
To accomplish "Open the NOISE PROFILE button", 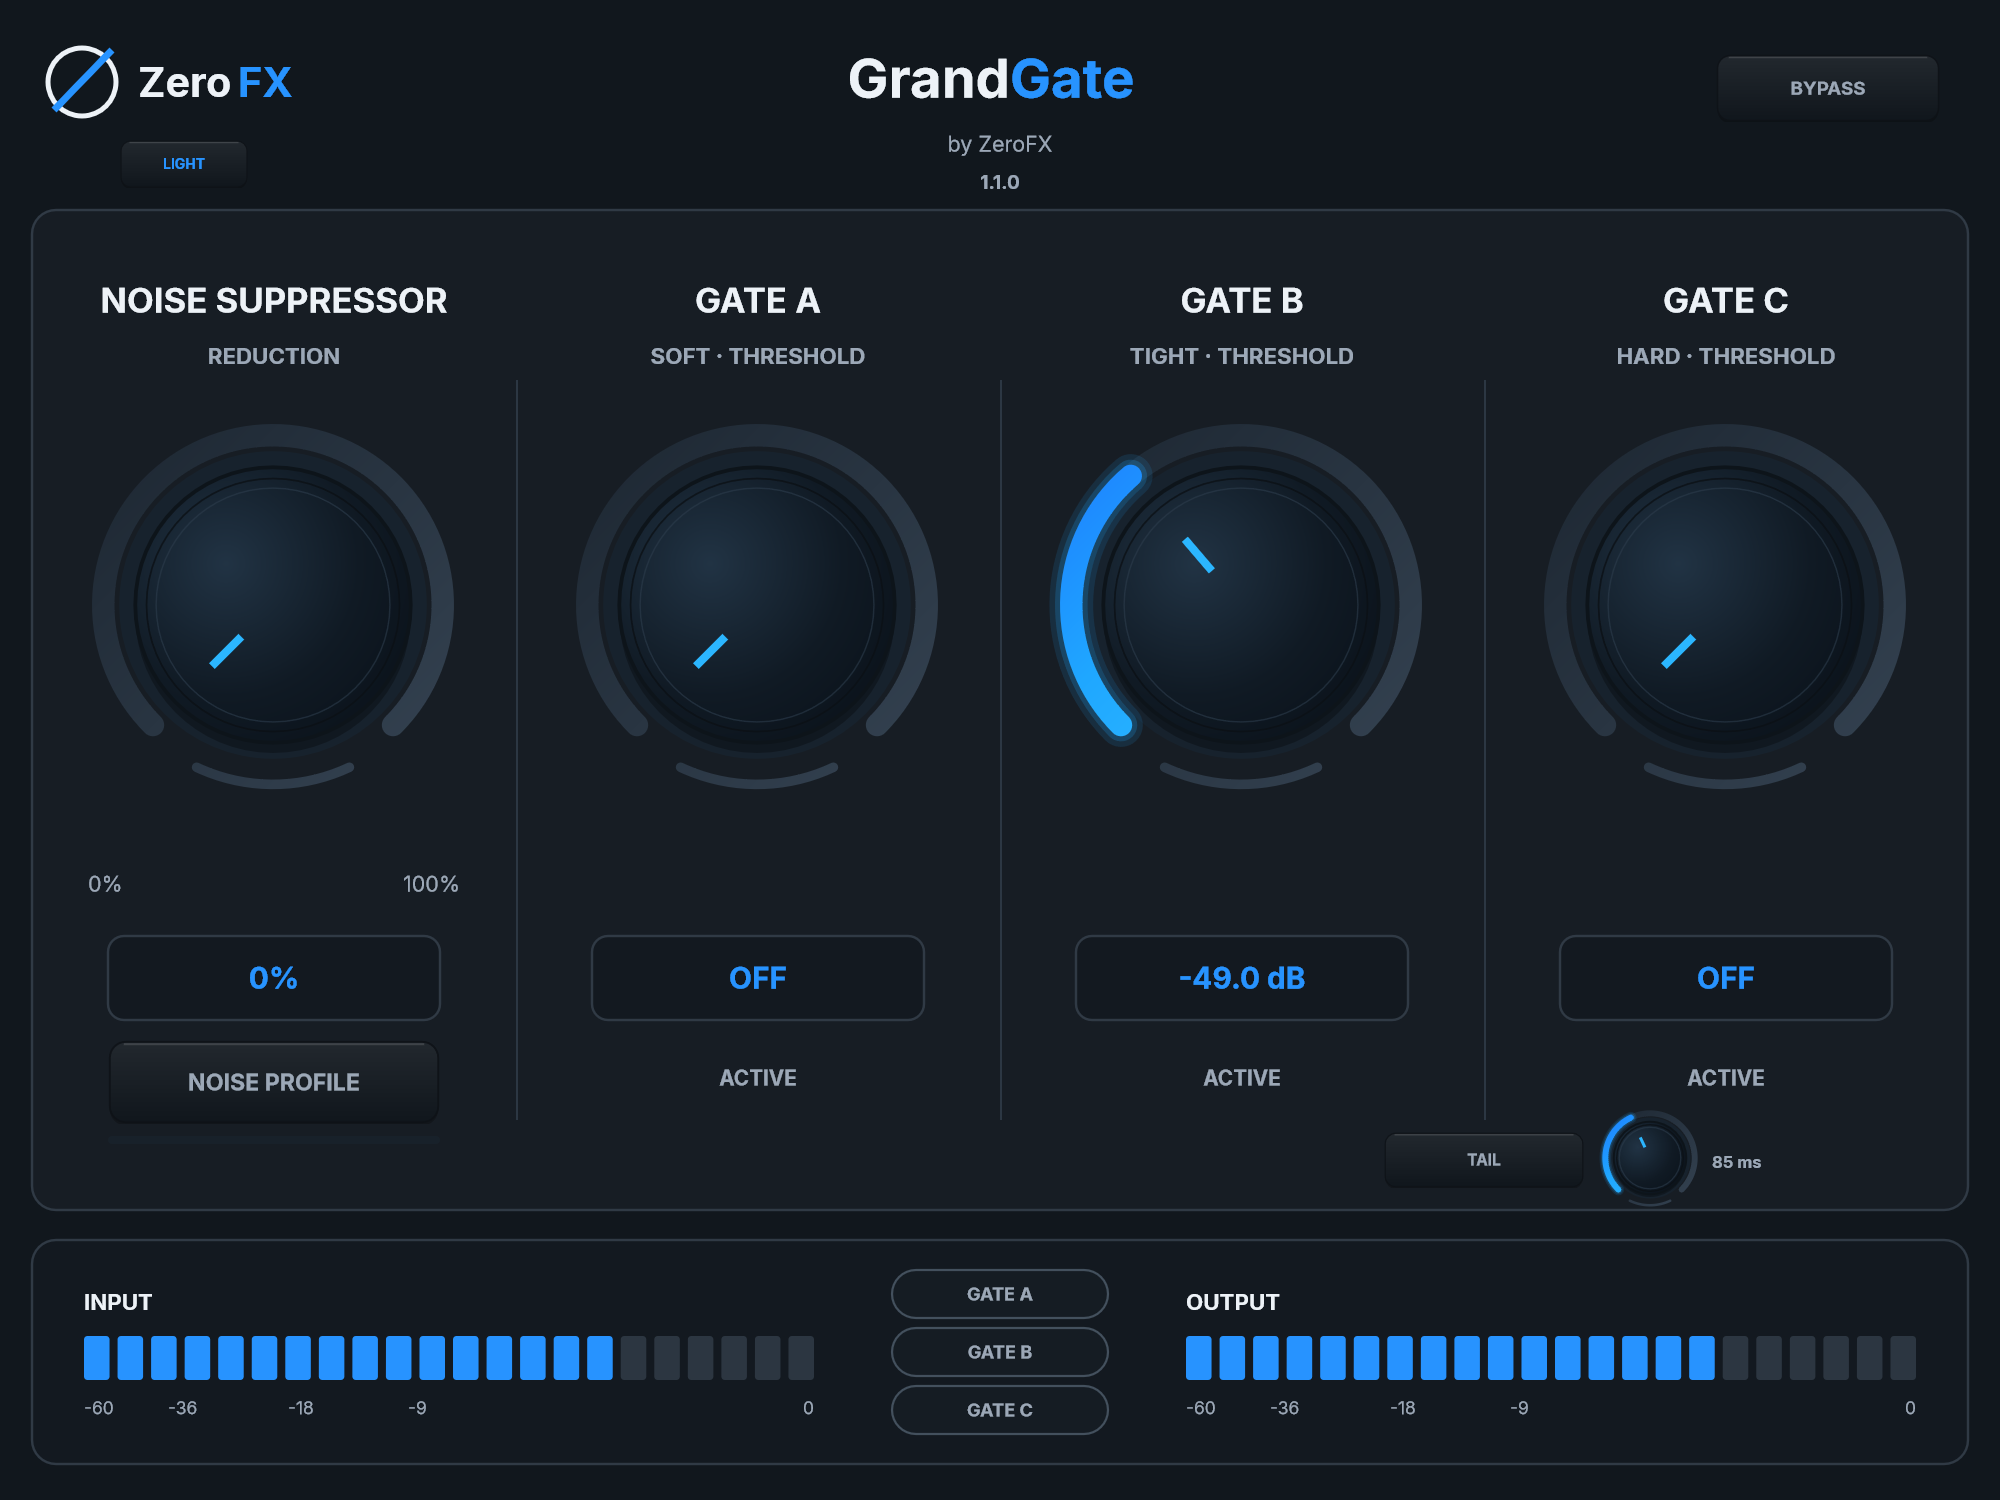I will (274, 1082).
